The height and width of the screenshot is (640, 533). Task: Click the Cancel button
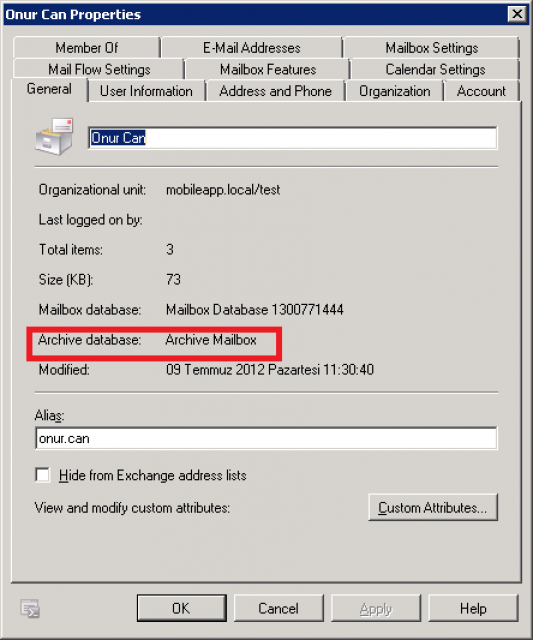point(278,608)
